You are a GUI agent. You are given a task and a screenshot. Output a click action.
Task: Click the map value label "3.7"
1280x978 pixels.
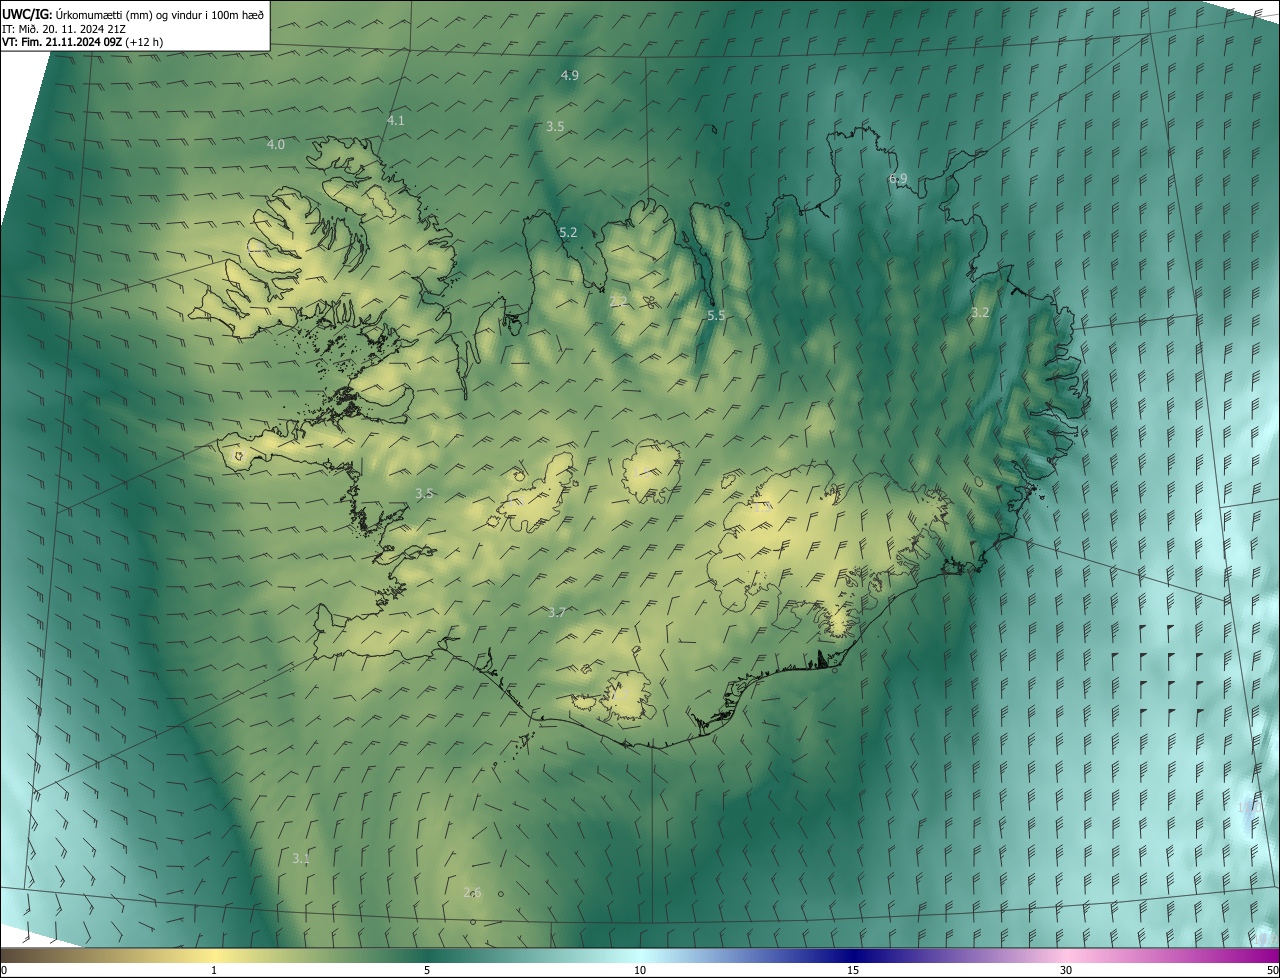tap(558, 613)
